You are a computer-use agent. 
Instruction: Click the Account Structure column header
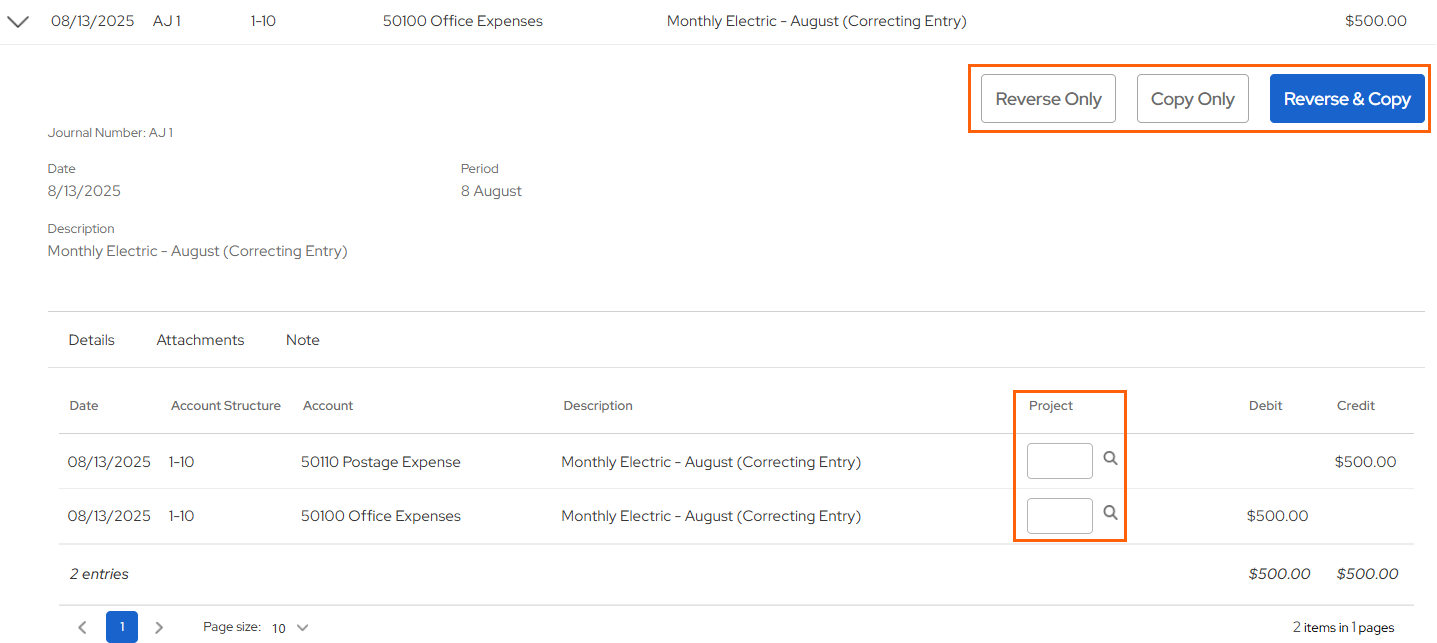pos(225,406)
